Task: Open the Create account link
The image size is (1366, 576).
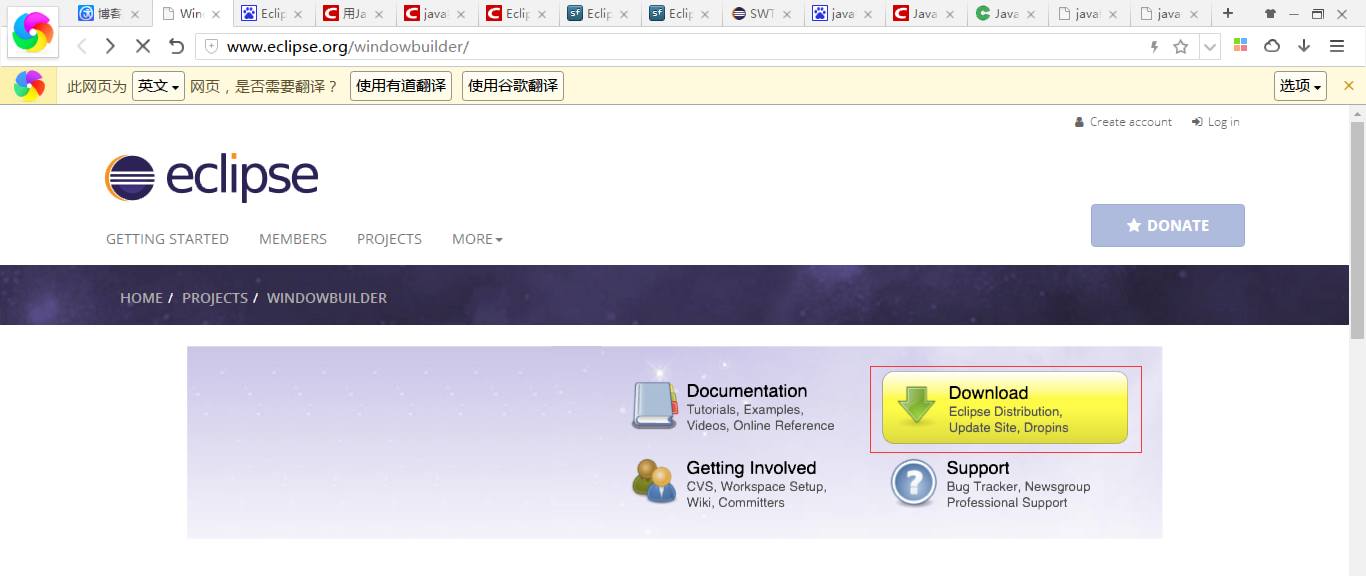Action: pyautogui.click(x=1123, y=122)
